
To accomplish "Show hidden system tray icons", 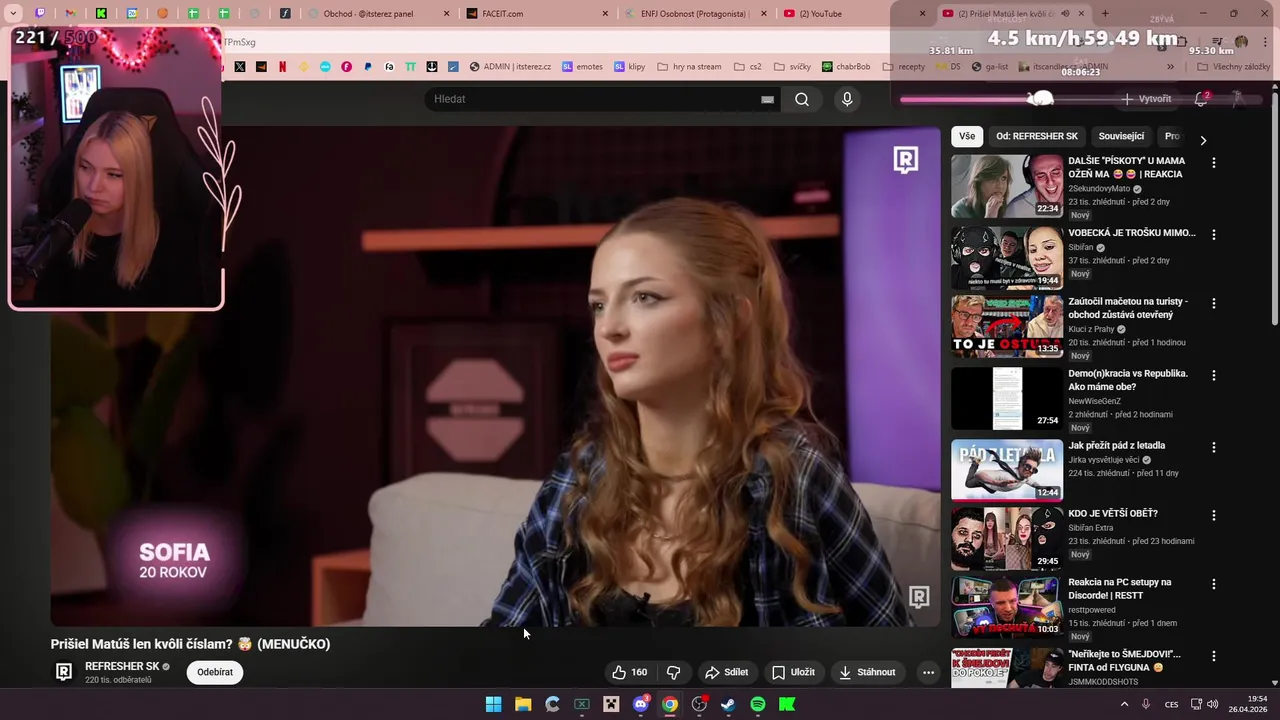I will [x=1124, y=704].
